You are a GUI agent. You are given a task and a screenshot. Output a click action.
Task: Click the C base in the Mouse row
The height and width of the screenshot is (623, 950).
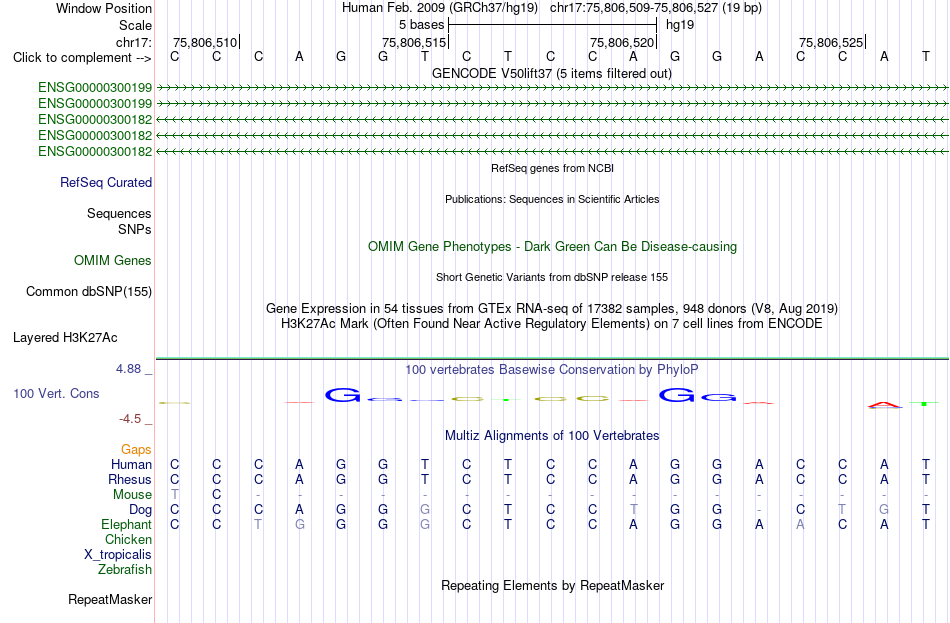pyautogui.click(x=217, y=495)
